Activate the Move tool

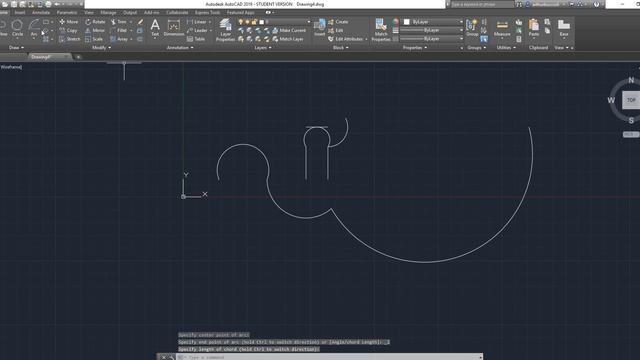(x=69, y=22)
